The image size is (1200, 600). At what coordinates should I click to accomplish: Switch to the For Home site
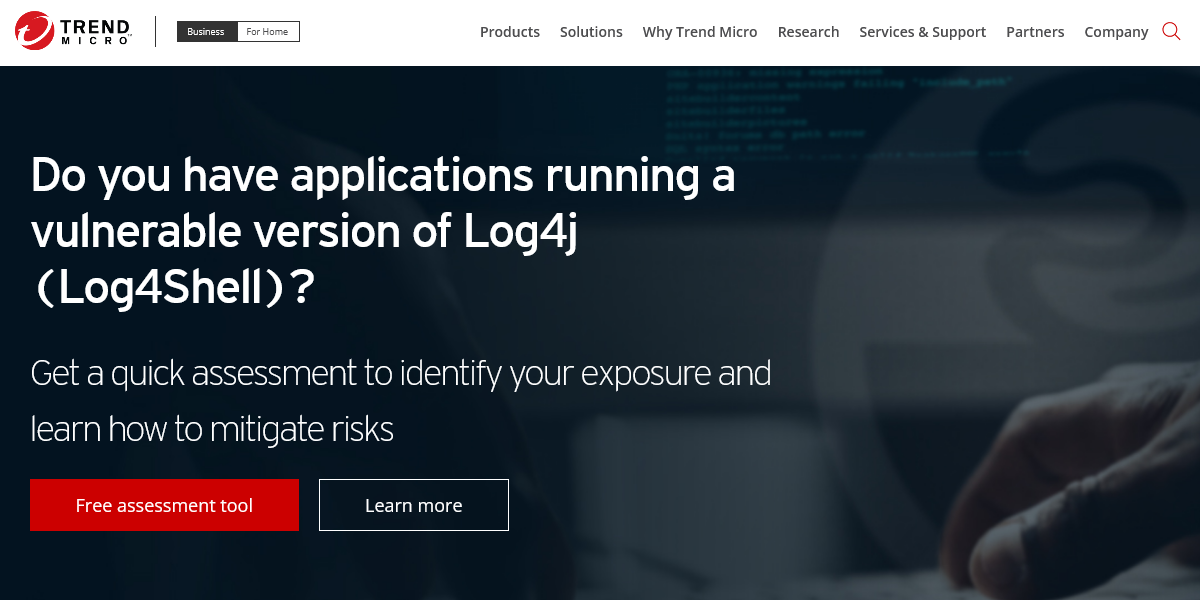click(268, 32)
